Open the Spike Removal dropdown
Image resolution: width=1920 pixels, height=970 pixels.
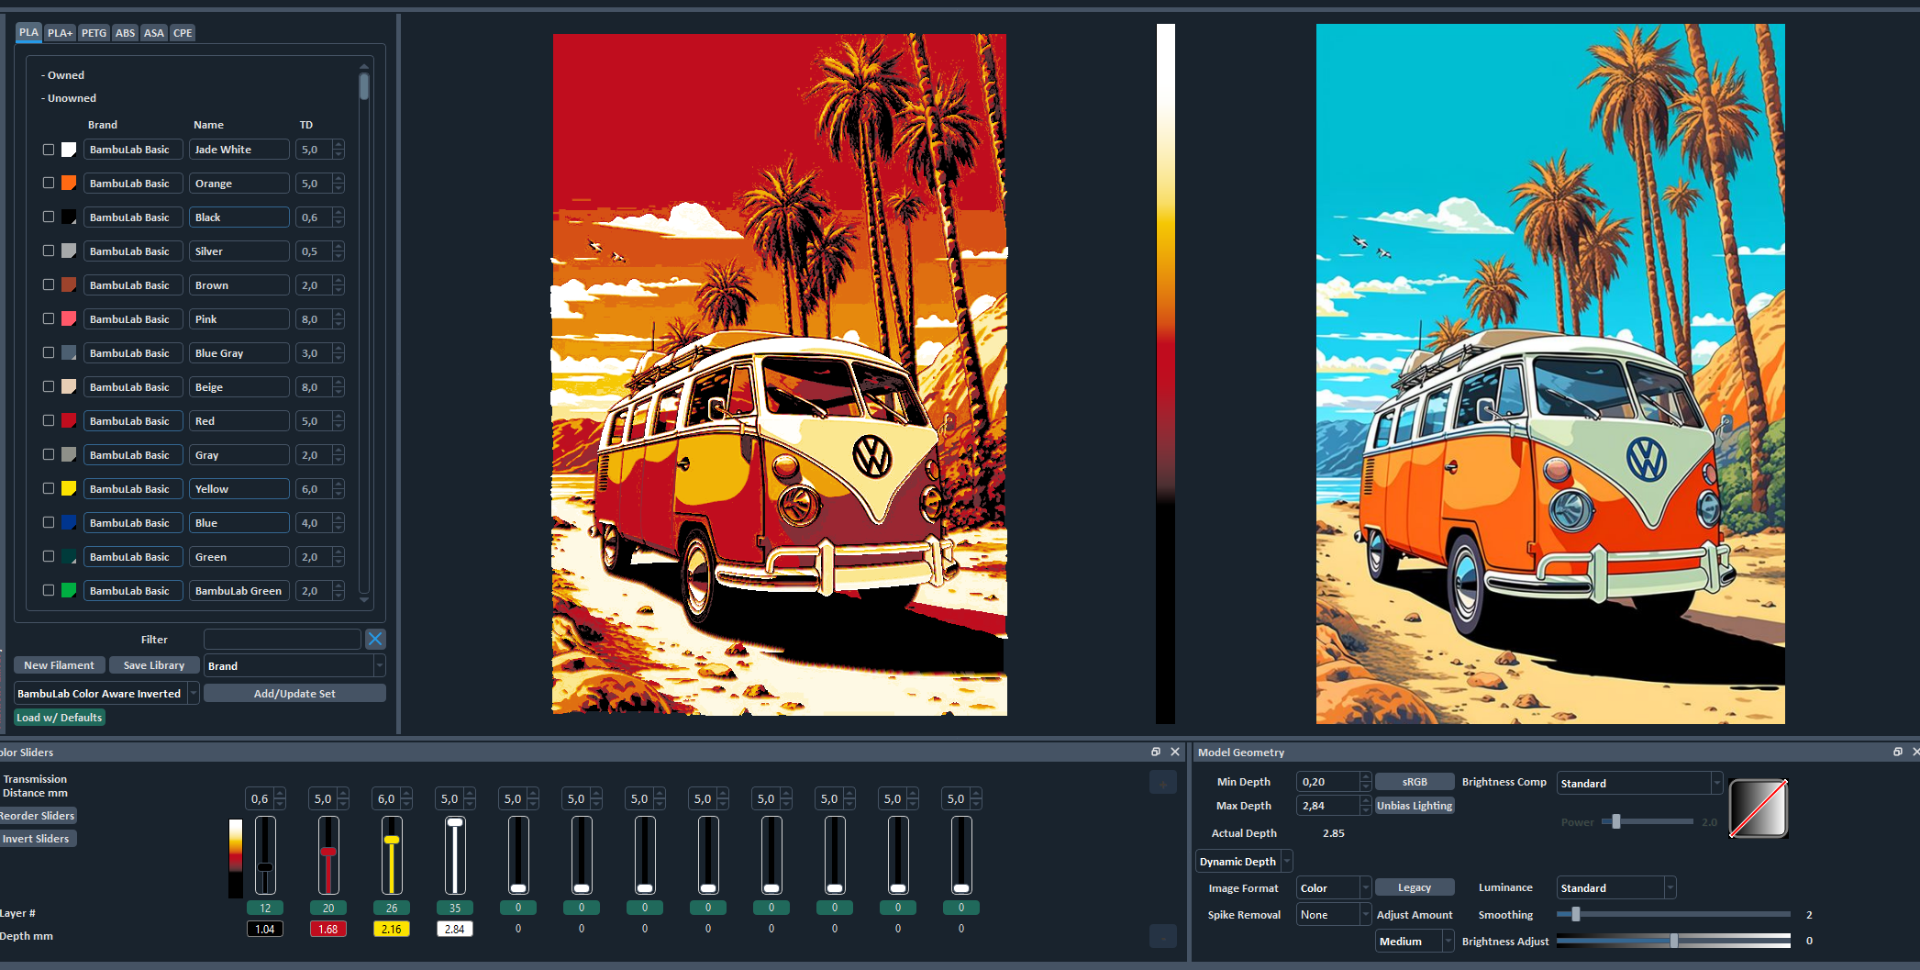pyautogui.click(x=1334, y=915)
